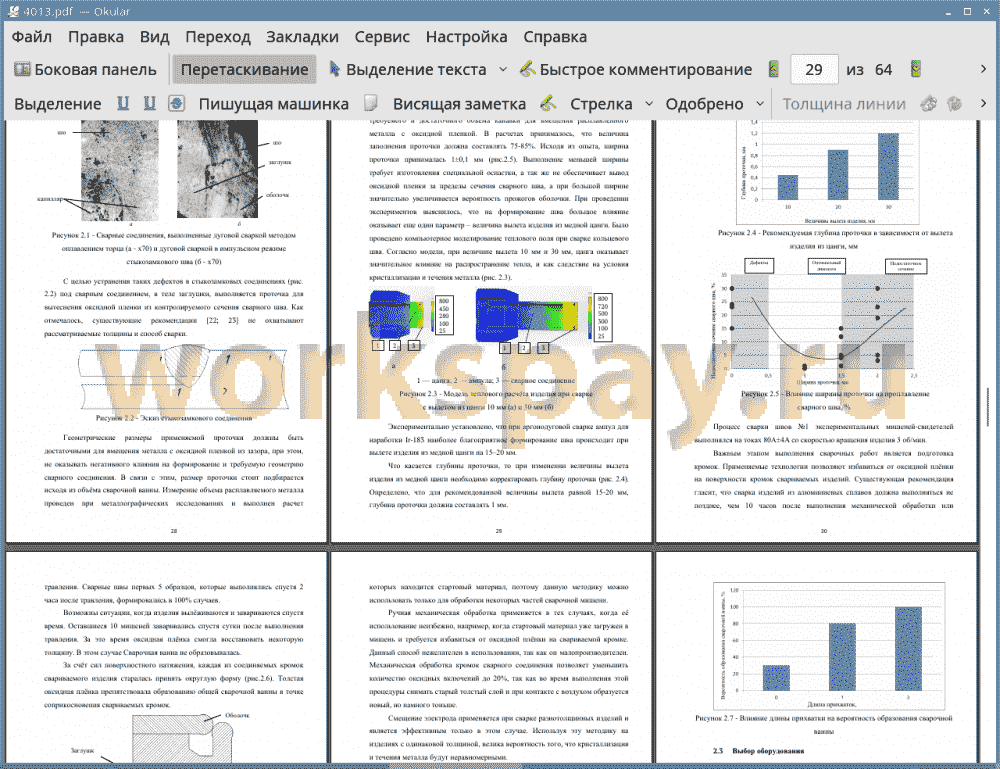Go to next page using arrow icon

916,69
